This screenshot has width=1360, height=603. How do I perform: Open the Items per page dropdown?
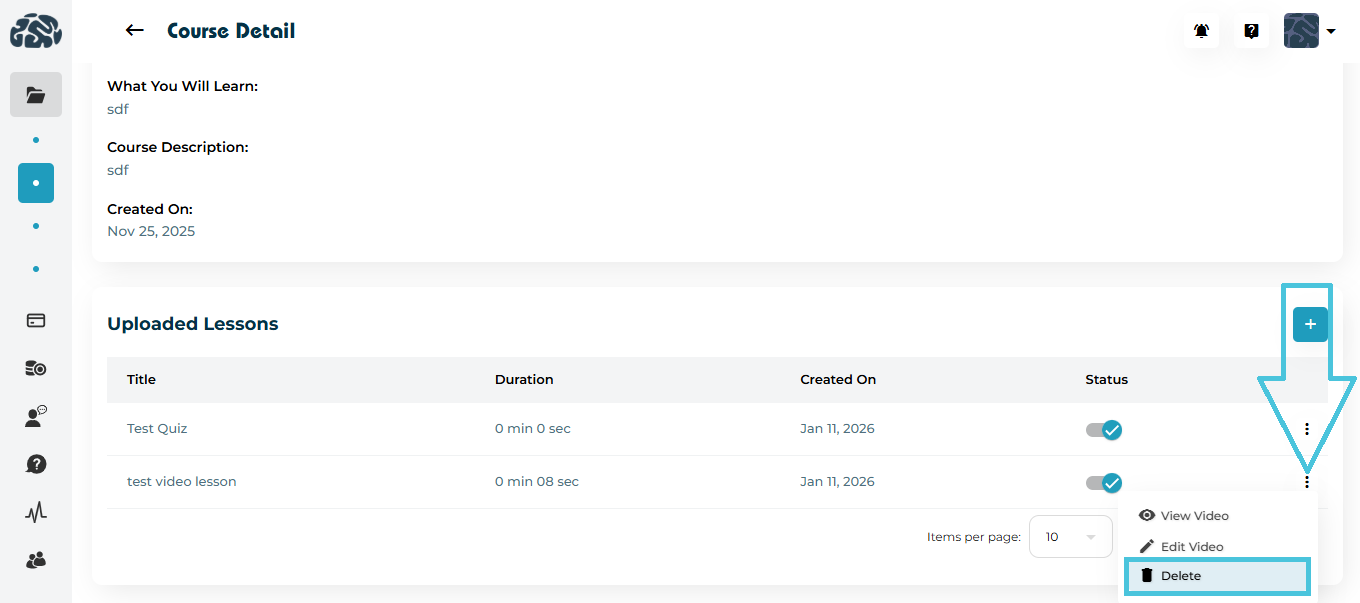(x=1070, y=537)
